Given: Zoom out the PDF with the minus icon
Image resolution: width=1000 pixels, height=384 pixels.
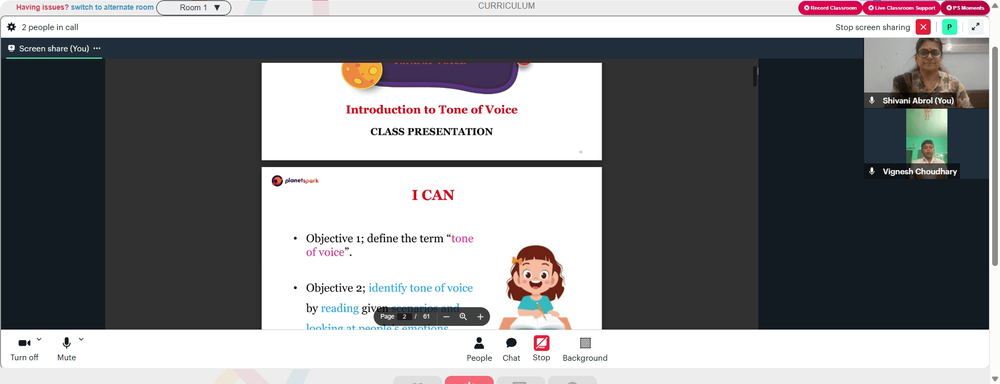Looking at the screenshot, I should click(x=446, y=316).
